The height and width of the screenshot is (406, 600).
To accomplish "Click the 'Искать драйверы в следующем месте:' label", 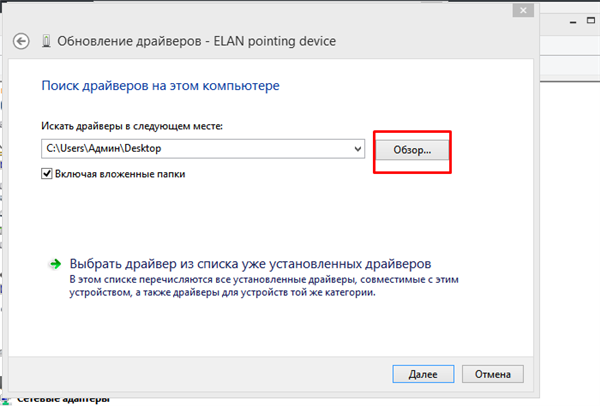I will click(132, 126).
